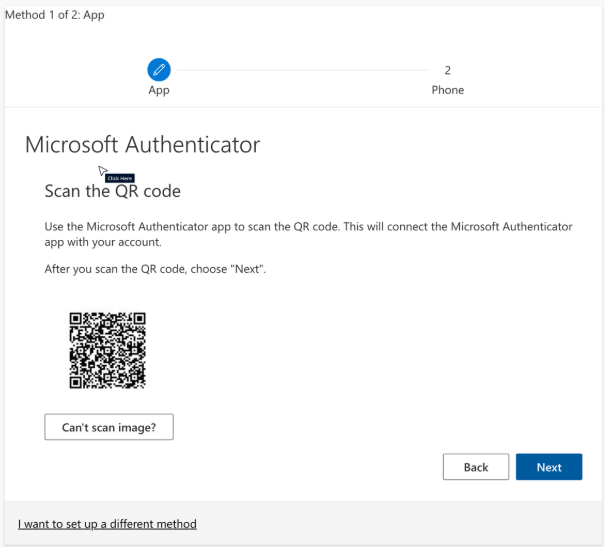The height and width of the screenshot is (547, 605).
Task: Click the Microsoft Authenticator heading
Action: [143, 145]
